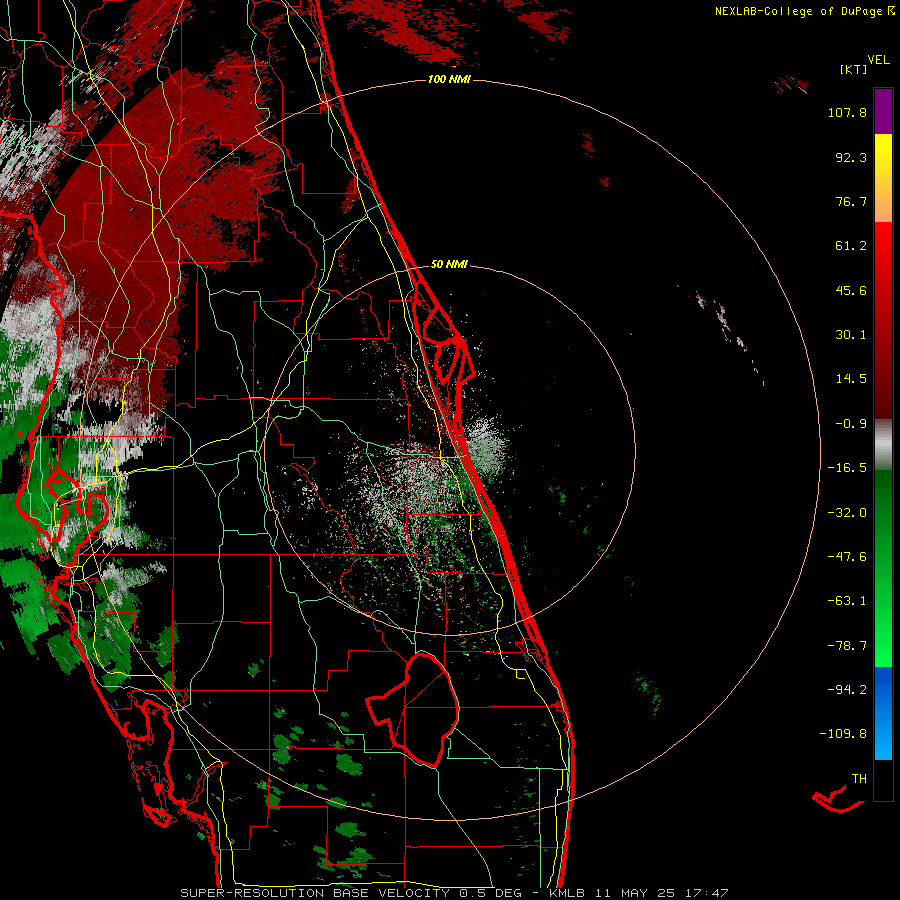Image resolution: width=900 pixels, height=900 pixels.
Task: Select the -32.0 velocity scale value
Action: point(847,513)
